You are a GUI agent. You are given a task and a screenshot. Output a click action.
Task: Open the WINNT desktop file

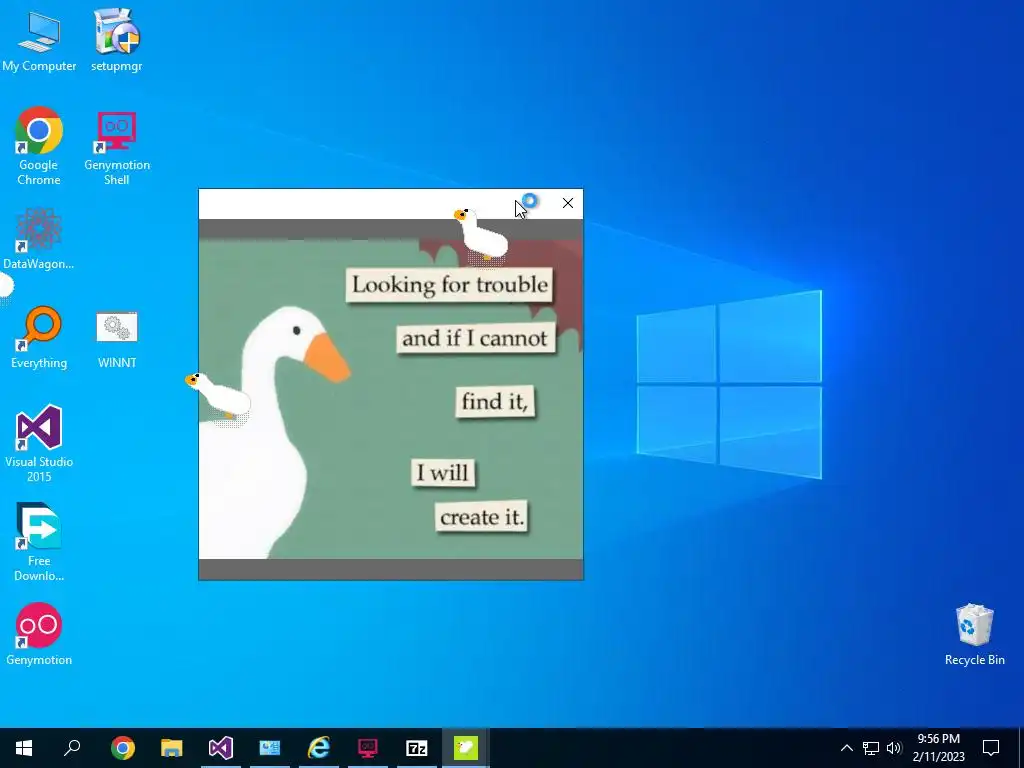(117, 340)
